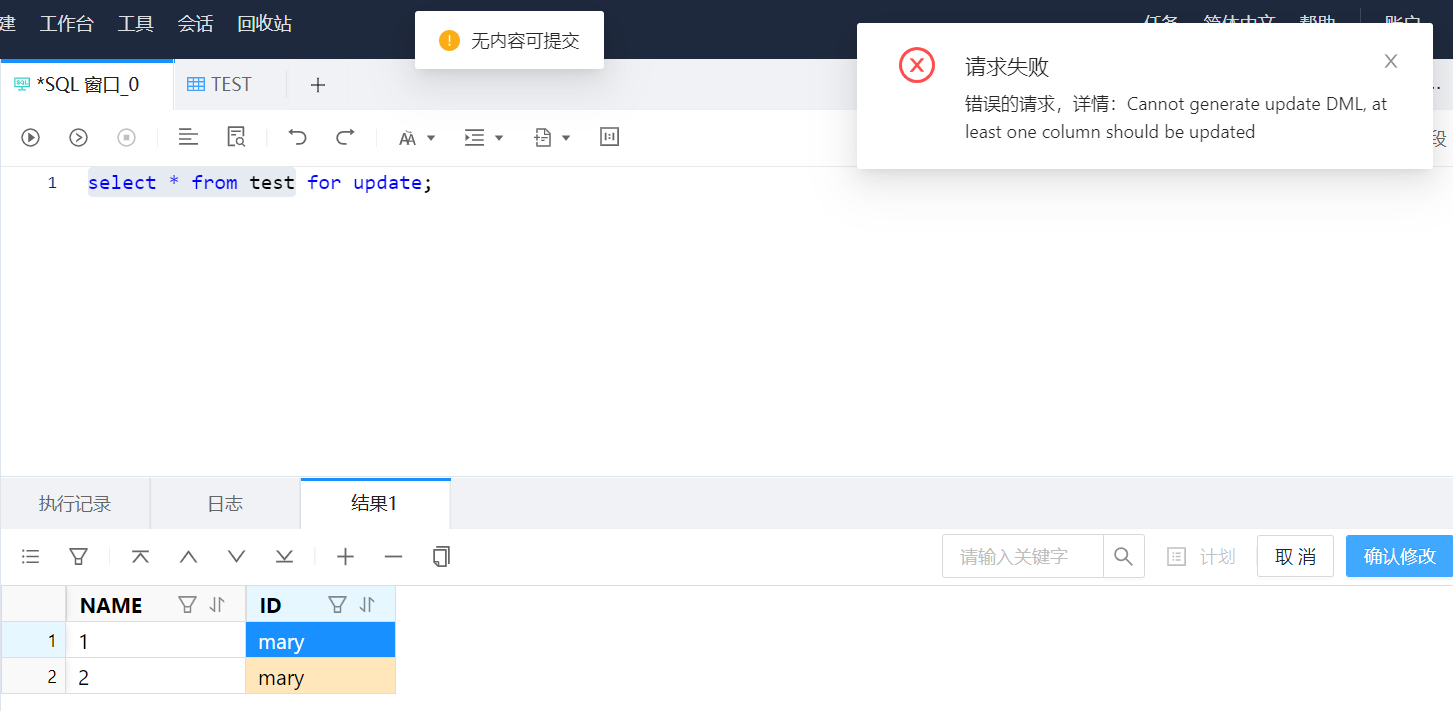
Task: Open the 执行记录 tab
Action: pyautogui.click(x=75, y=503)
